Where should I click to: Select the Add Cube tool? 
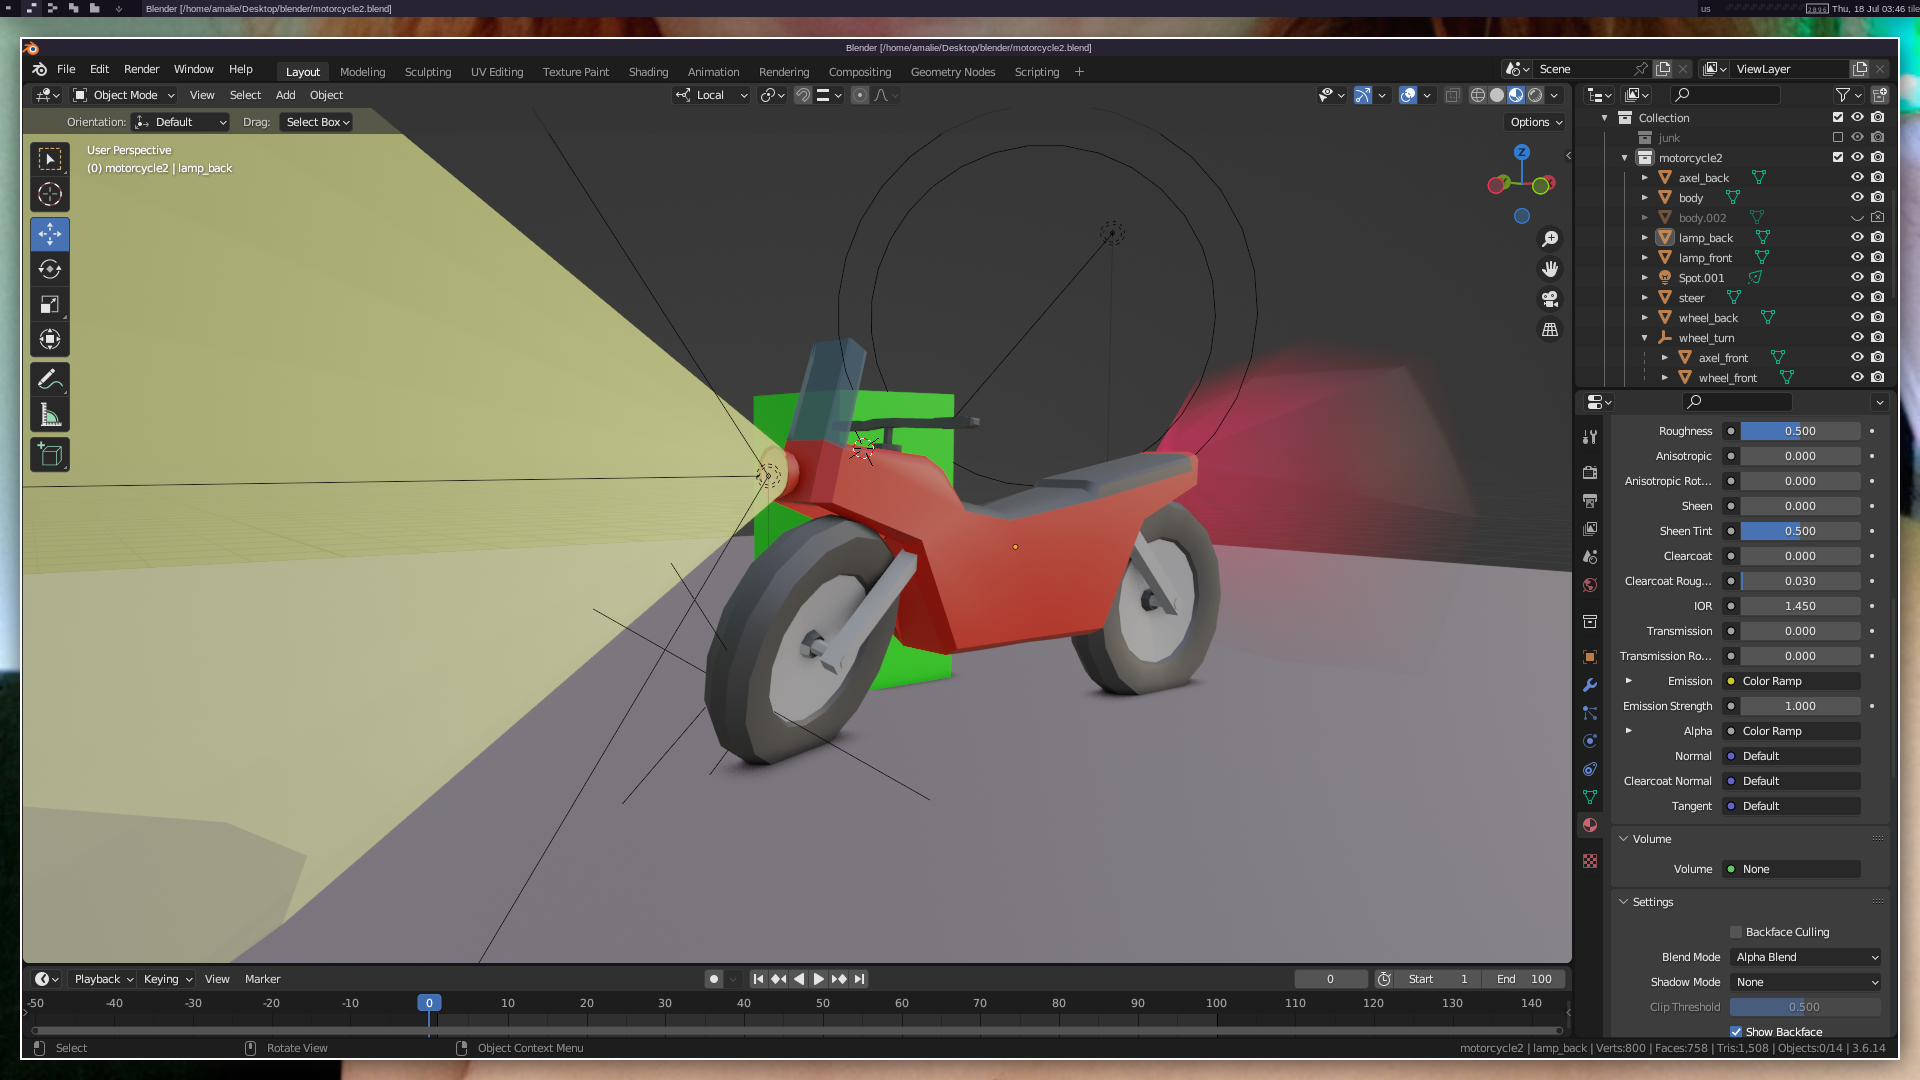tap(50, 455)
